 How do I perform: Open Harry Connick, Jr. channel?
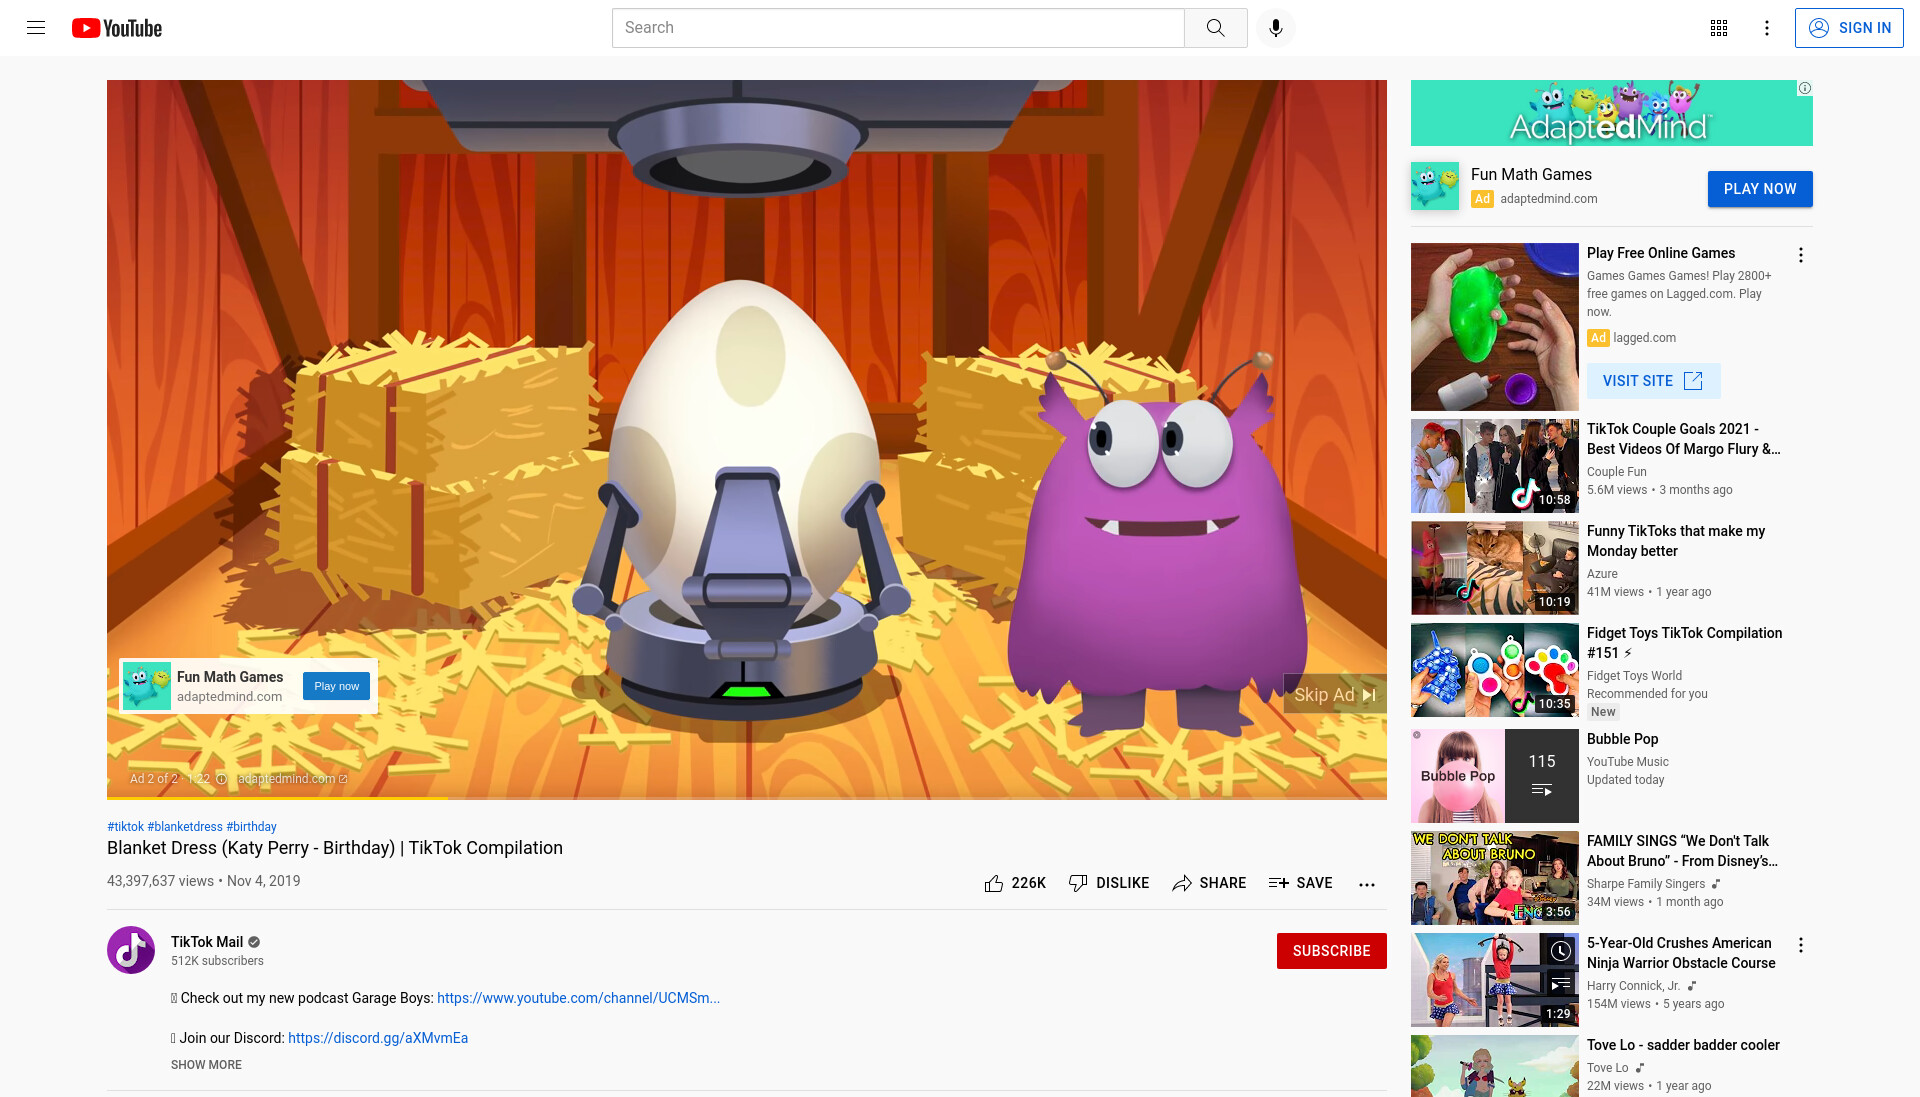pos(1633,986)
